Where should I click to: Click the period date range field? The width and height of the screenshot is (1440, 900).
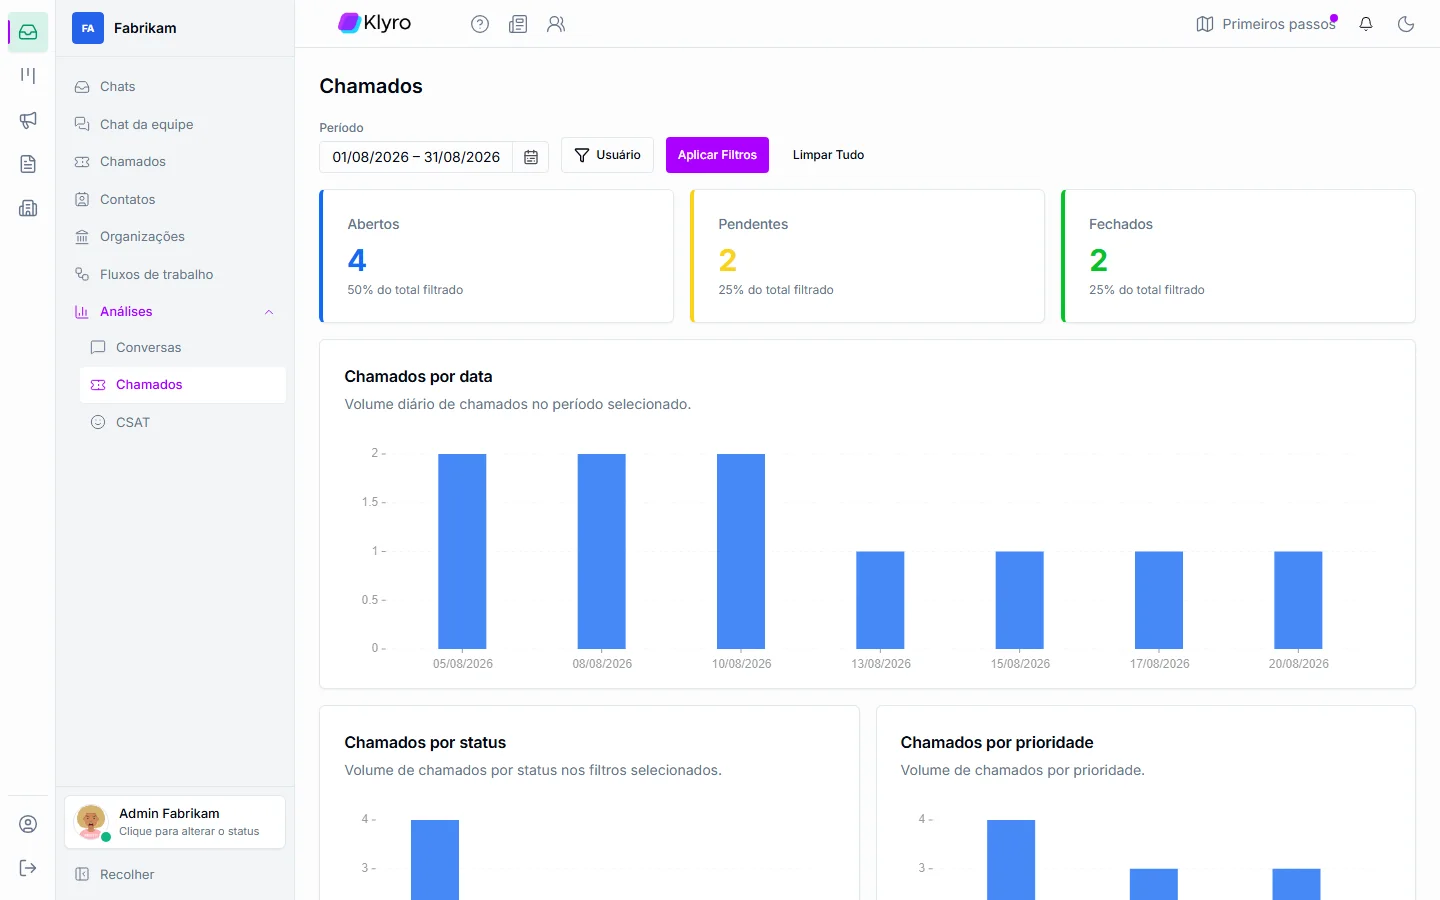416,157
